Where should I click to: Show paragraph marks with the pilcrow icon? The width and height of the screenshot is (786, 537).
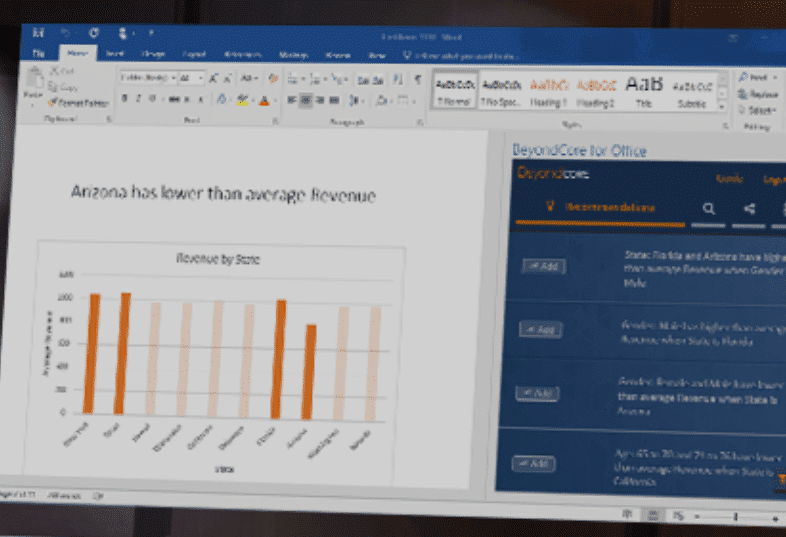pos(417,78)
